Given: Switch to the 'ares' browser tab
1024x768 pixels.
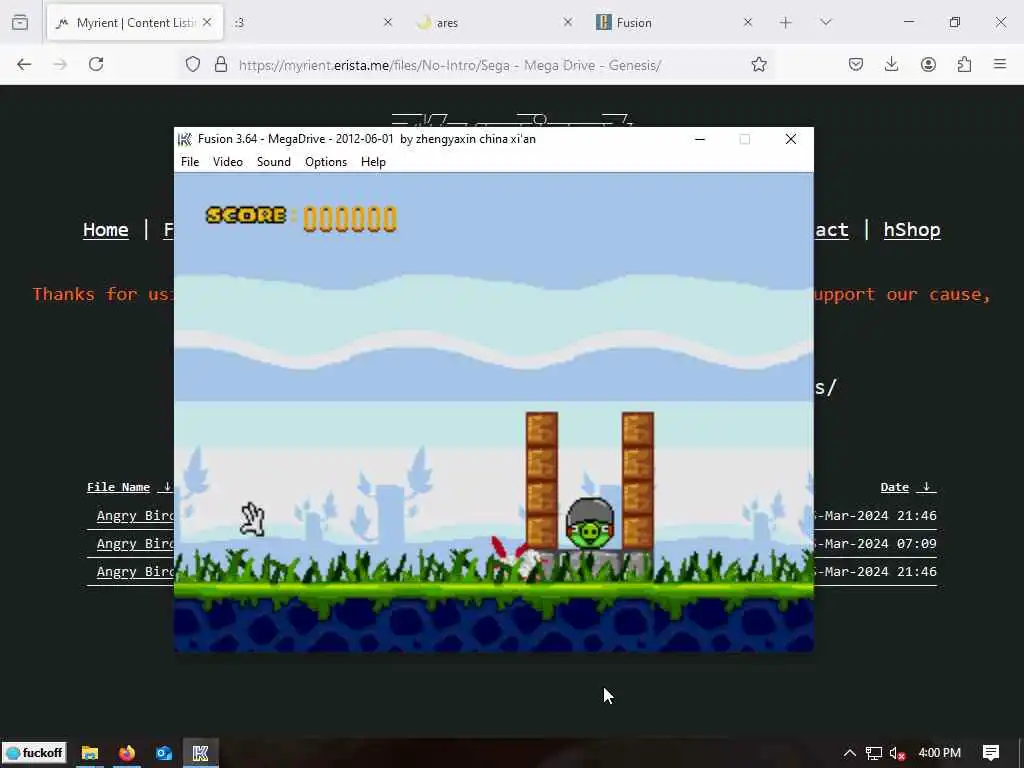Looking at the screenshot, I should (x=493, y=22).
